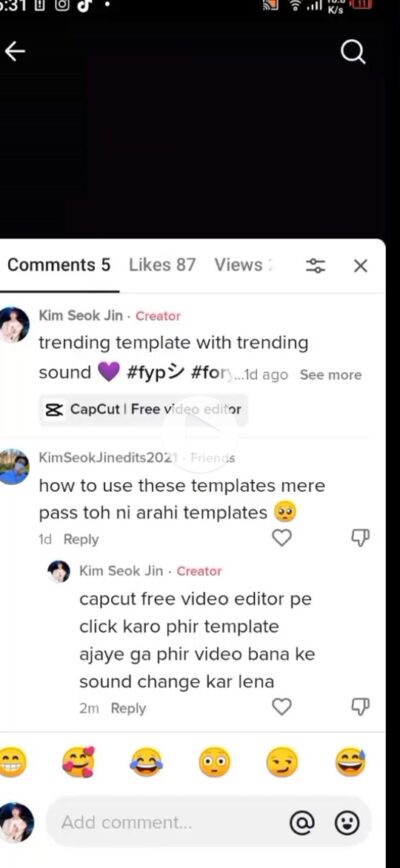
Task: Insert the crying-laughing emoji
Action: [x=147, y=763]
